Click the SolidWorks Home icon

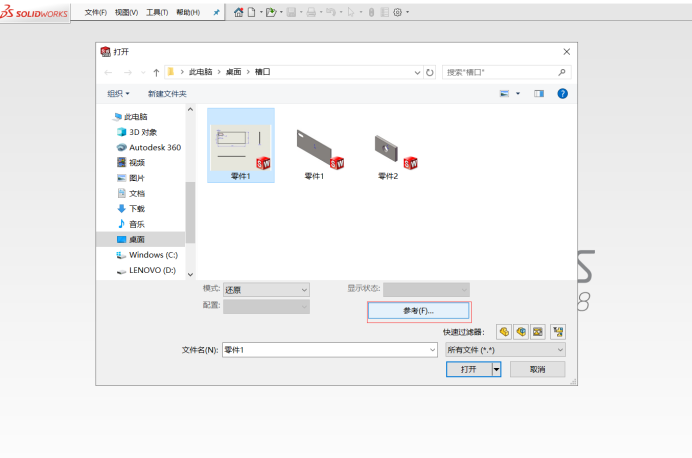pyautogui.click(x=238, y=12)
